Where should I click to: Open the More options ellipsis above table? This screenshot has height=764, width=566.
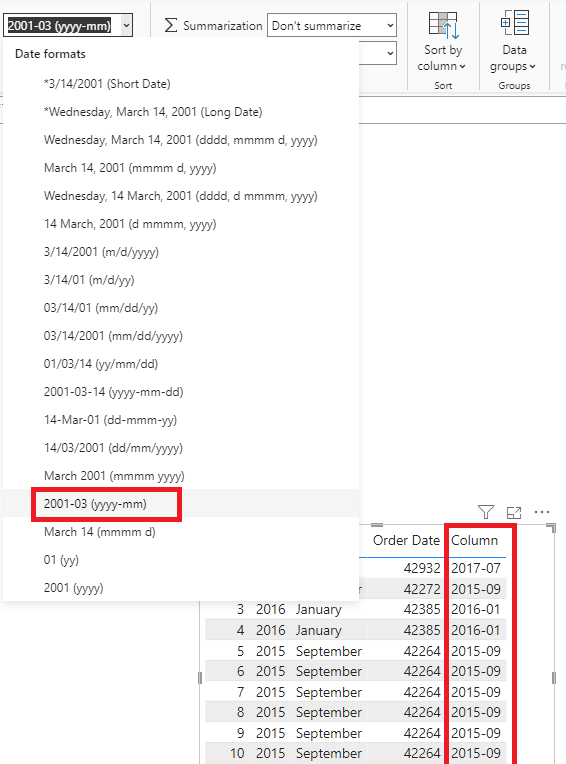[542, 512]
